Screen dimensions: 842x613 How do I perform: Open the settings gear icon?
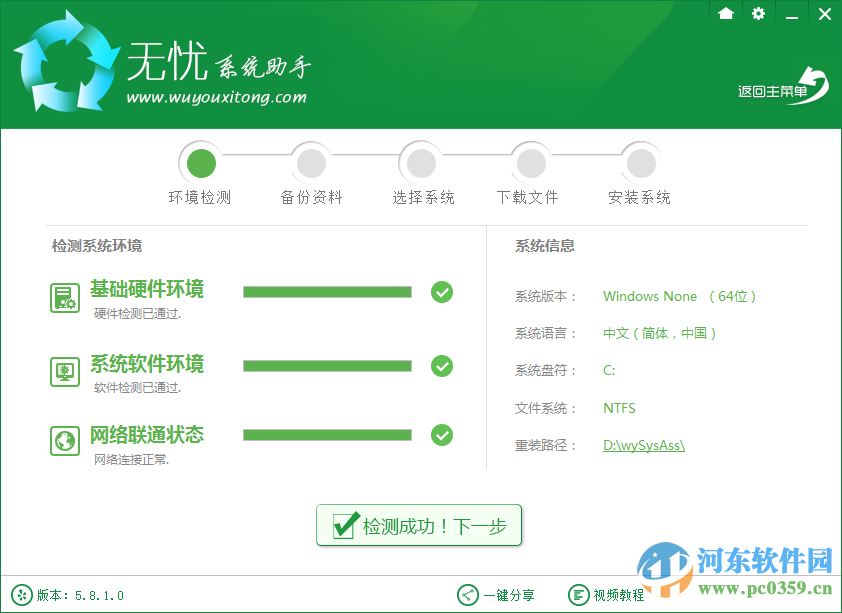(758, 14)
